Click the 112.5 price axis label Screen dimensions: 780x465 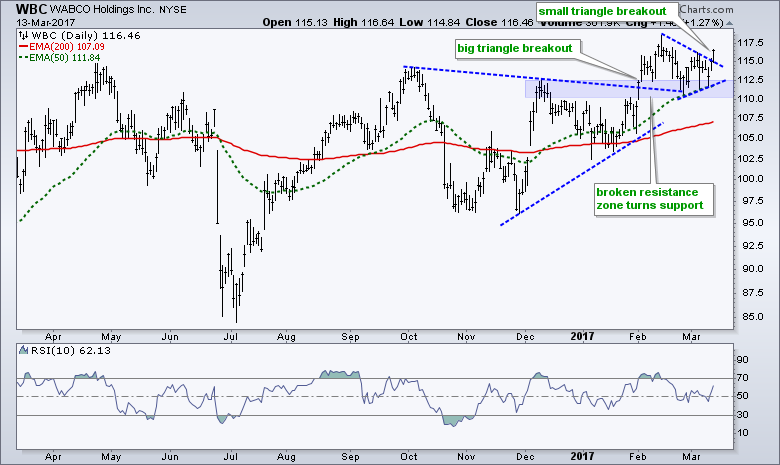pos(750,80)
